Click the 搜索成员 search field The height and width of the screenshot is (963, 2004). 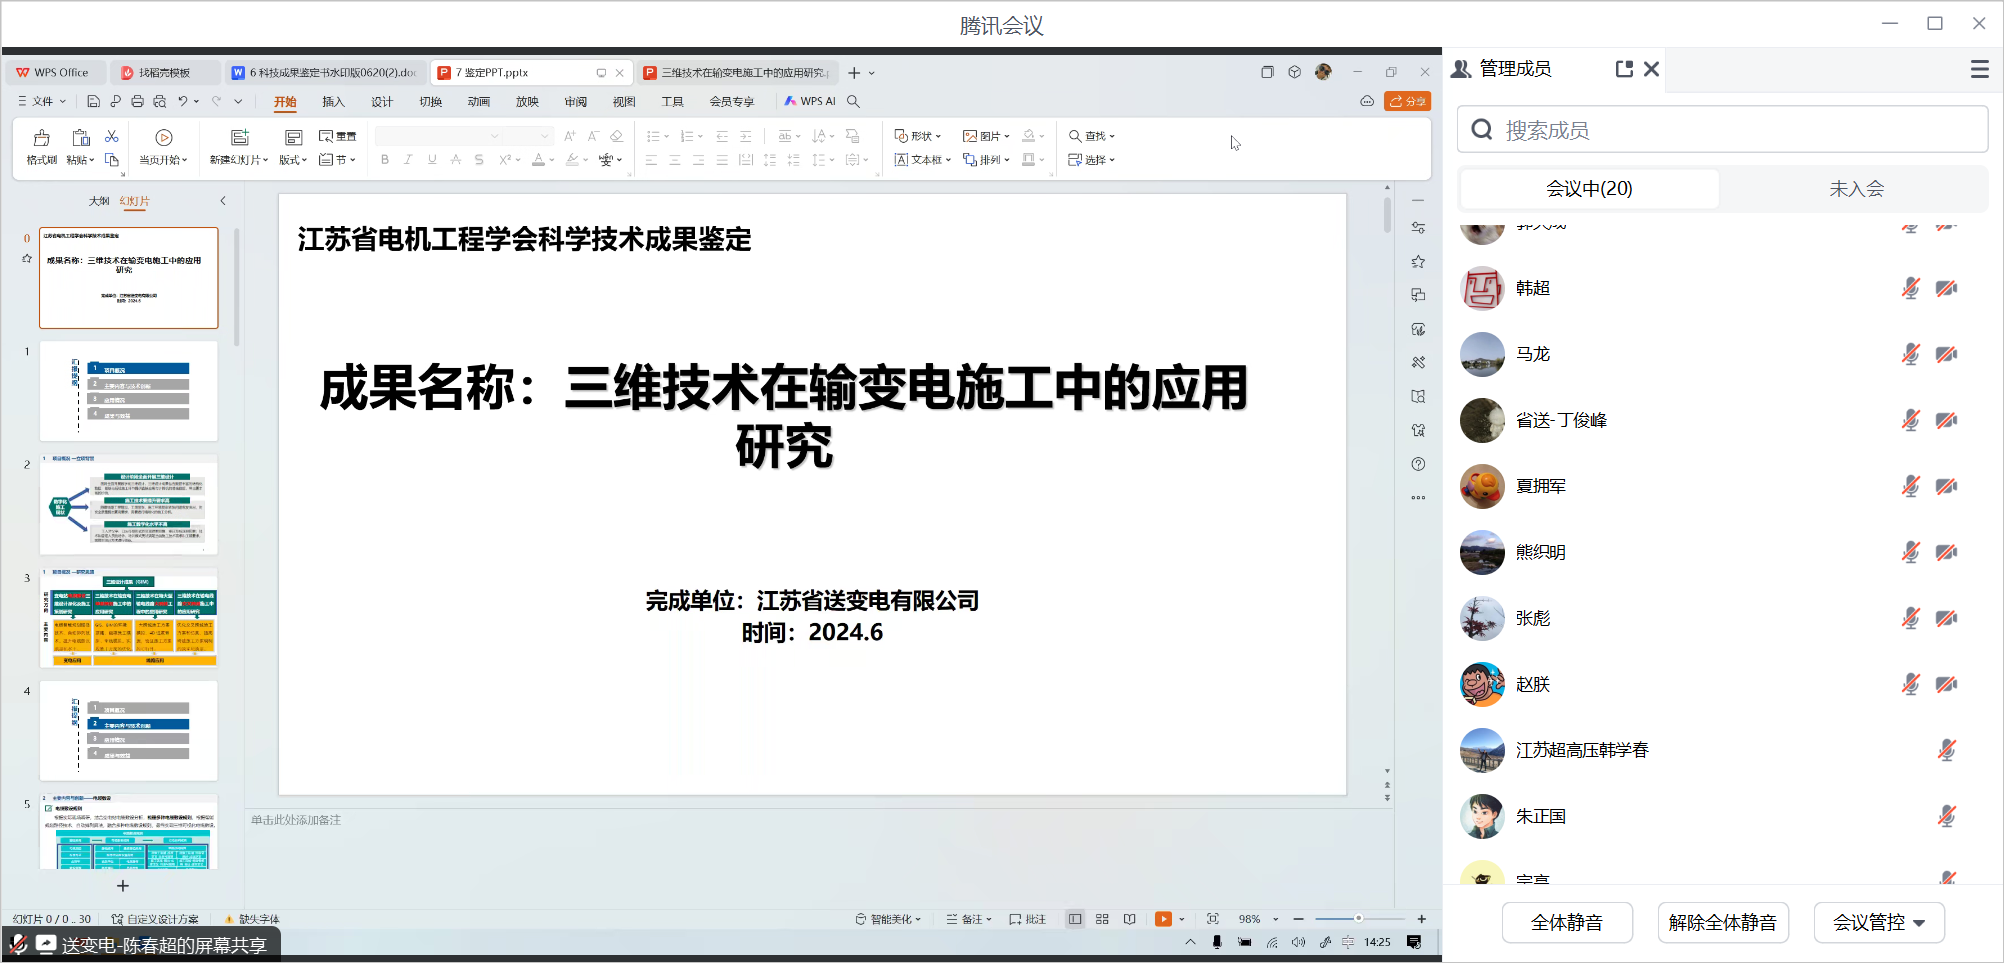[1722, 130]
